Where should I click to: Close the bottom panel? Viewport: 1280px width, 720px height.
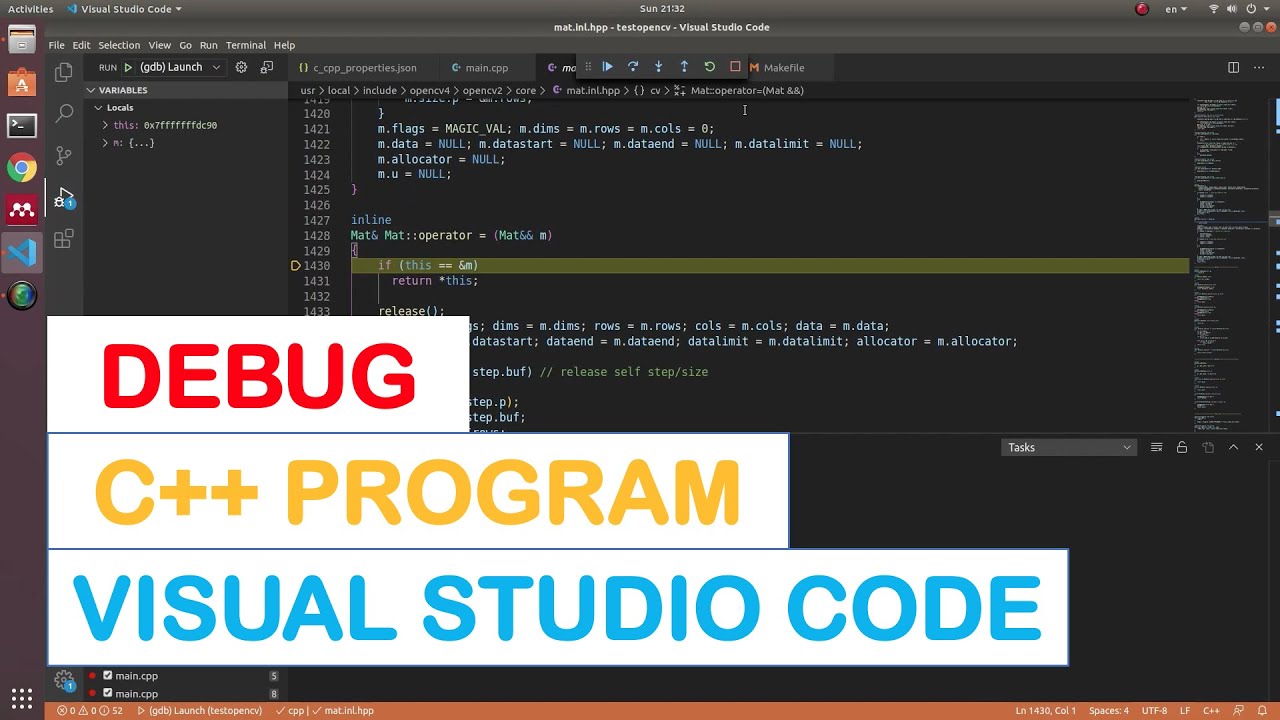[x=1259, y=447]
